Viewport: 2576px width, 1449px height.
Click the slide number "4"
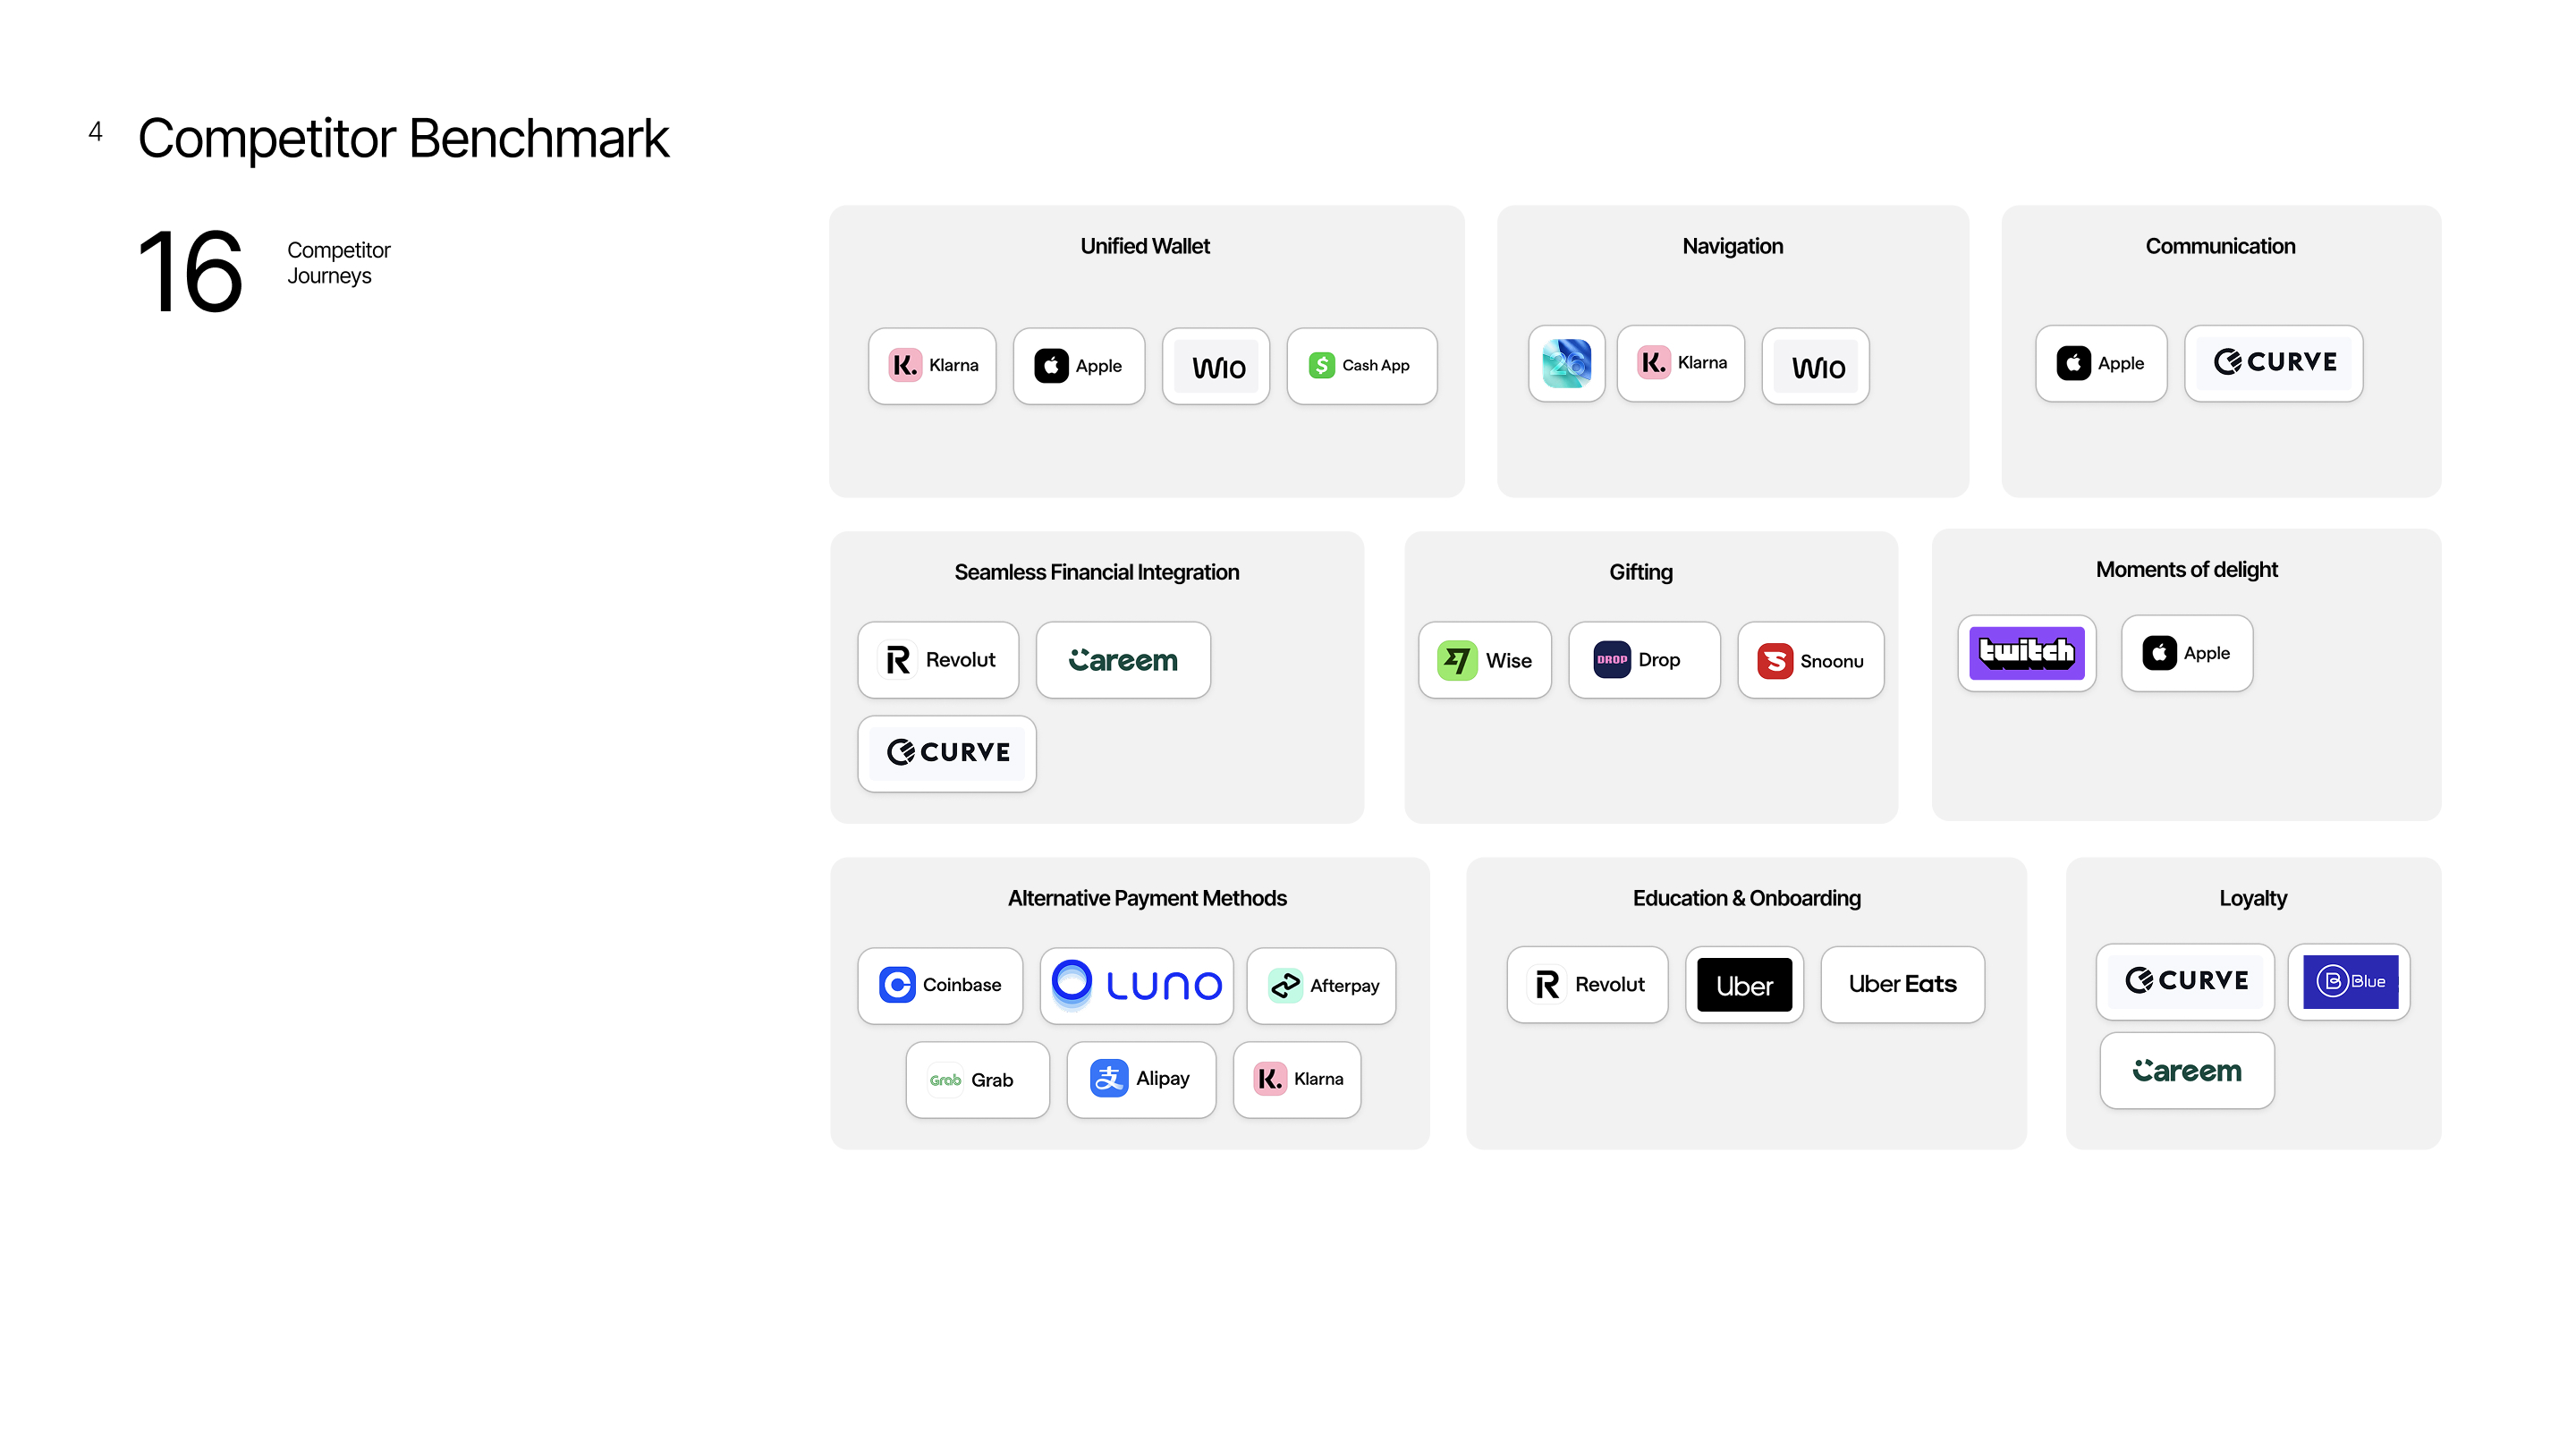click(x=95, y=132)
